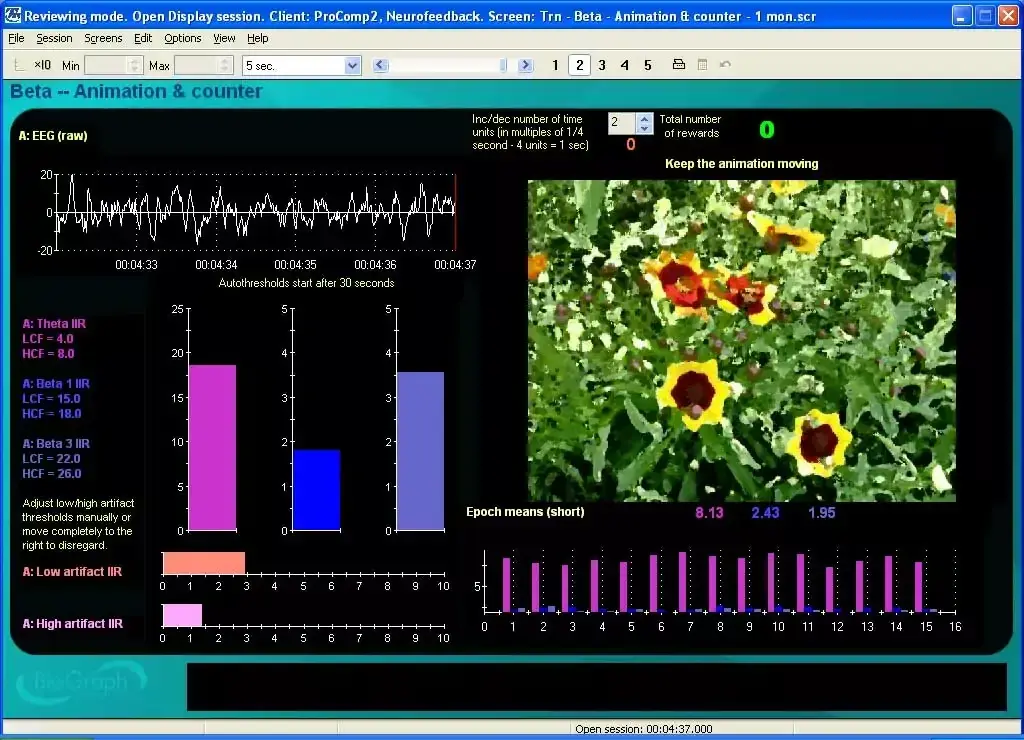Click the undo arrow icon in toolbar
1024x740 pixels.
(x=725, y=65)
